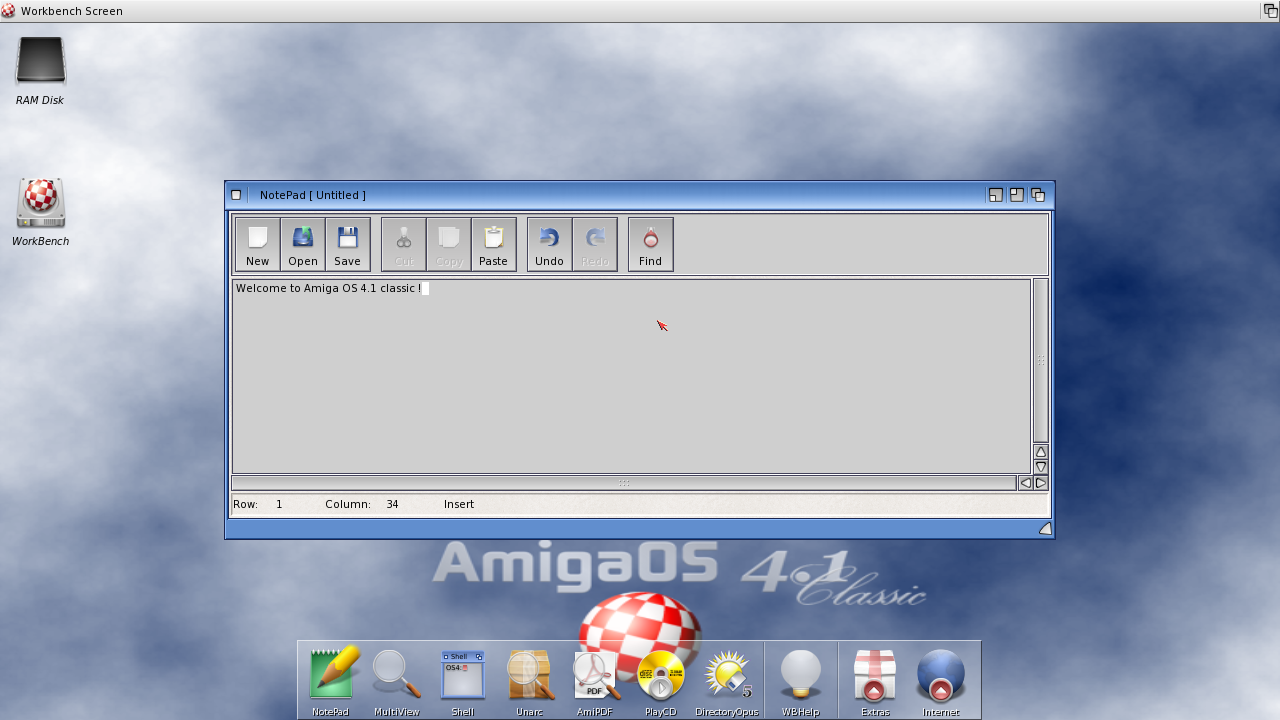Open WBHelp lightbulb in the dock
This screenshot has width=1280, height=720.
click(x=800, y=682)
